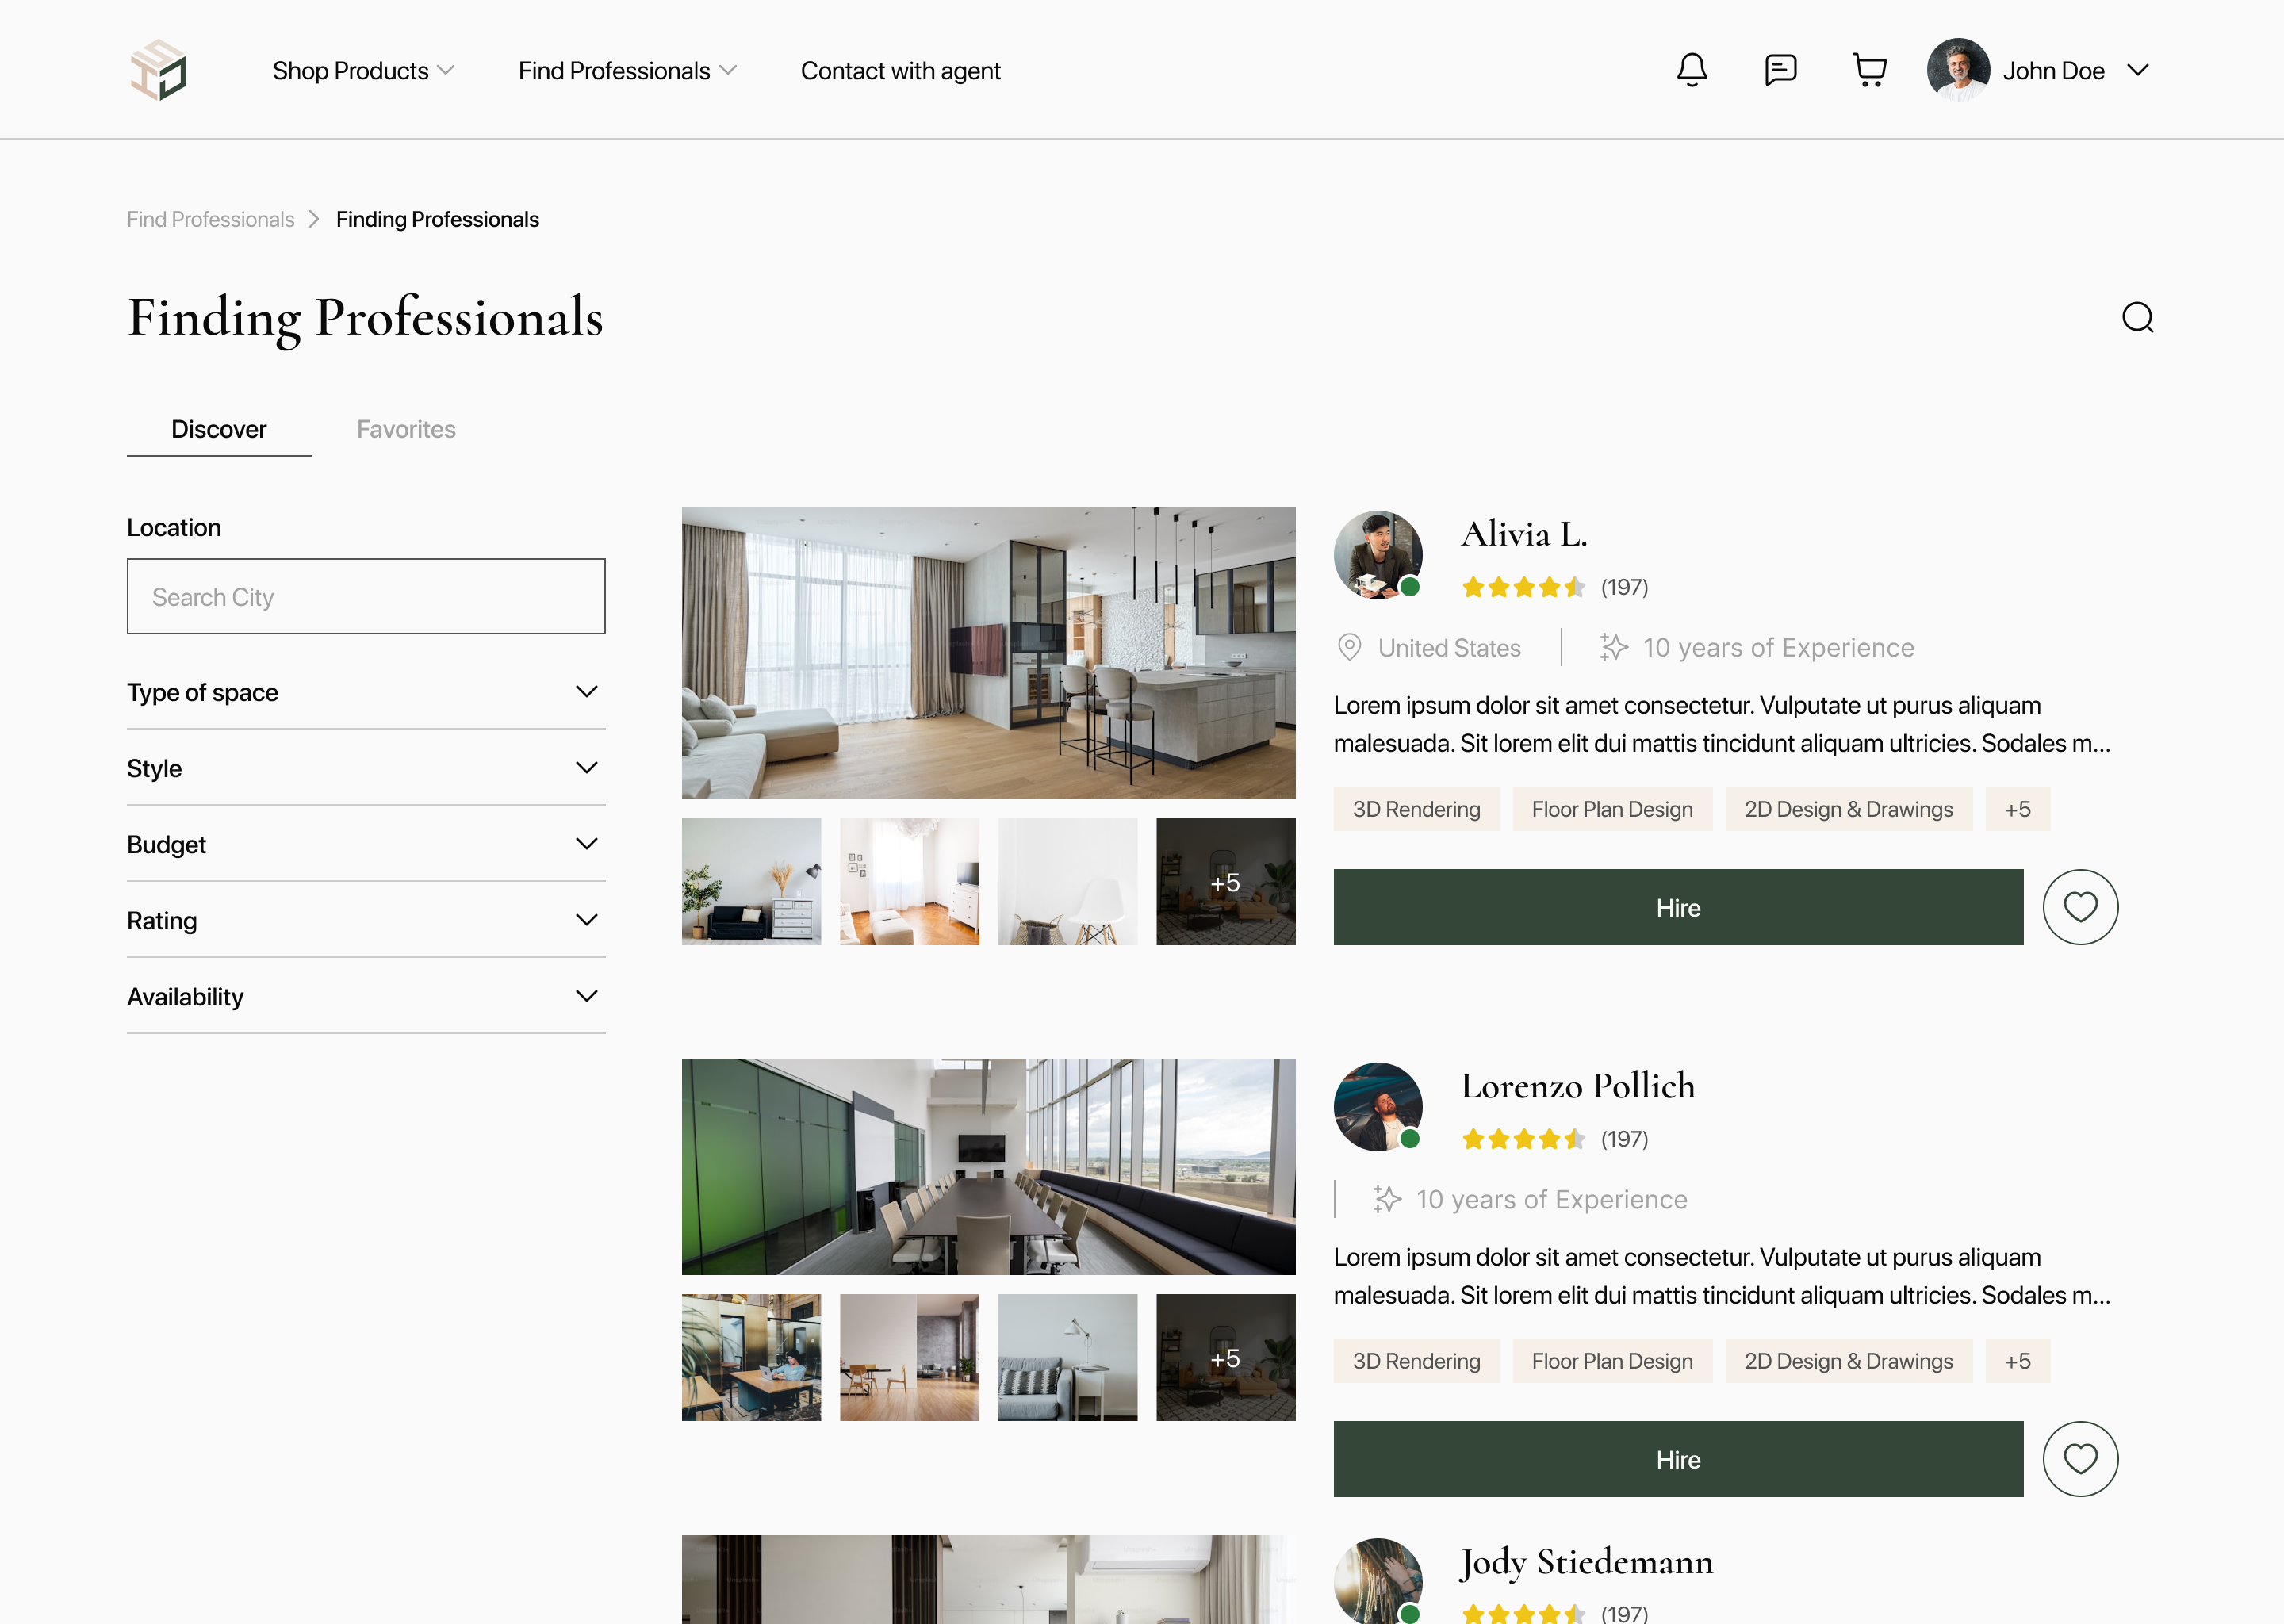Click Lorenzo Pollich's profile picture
This screenshot has height=1624, width=2284.
1377,1106
